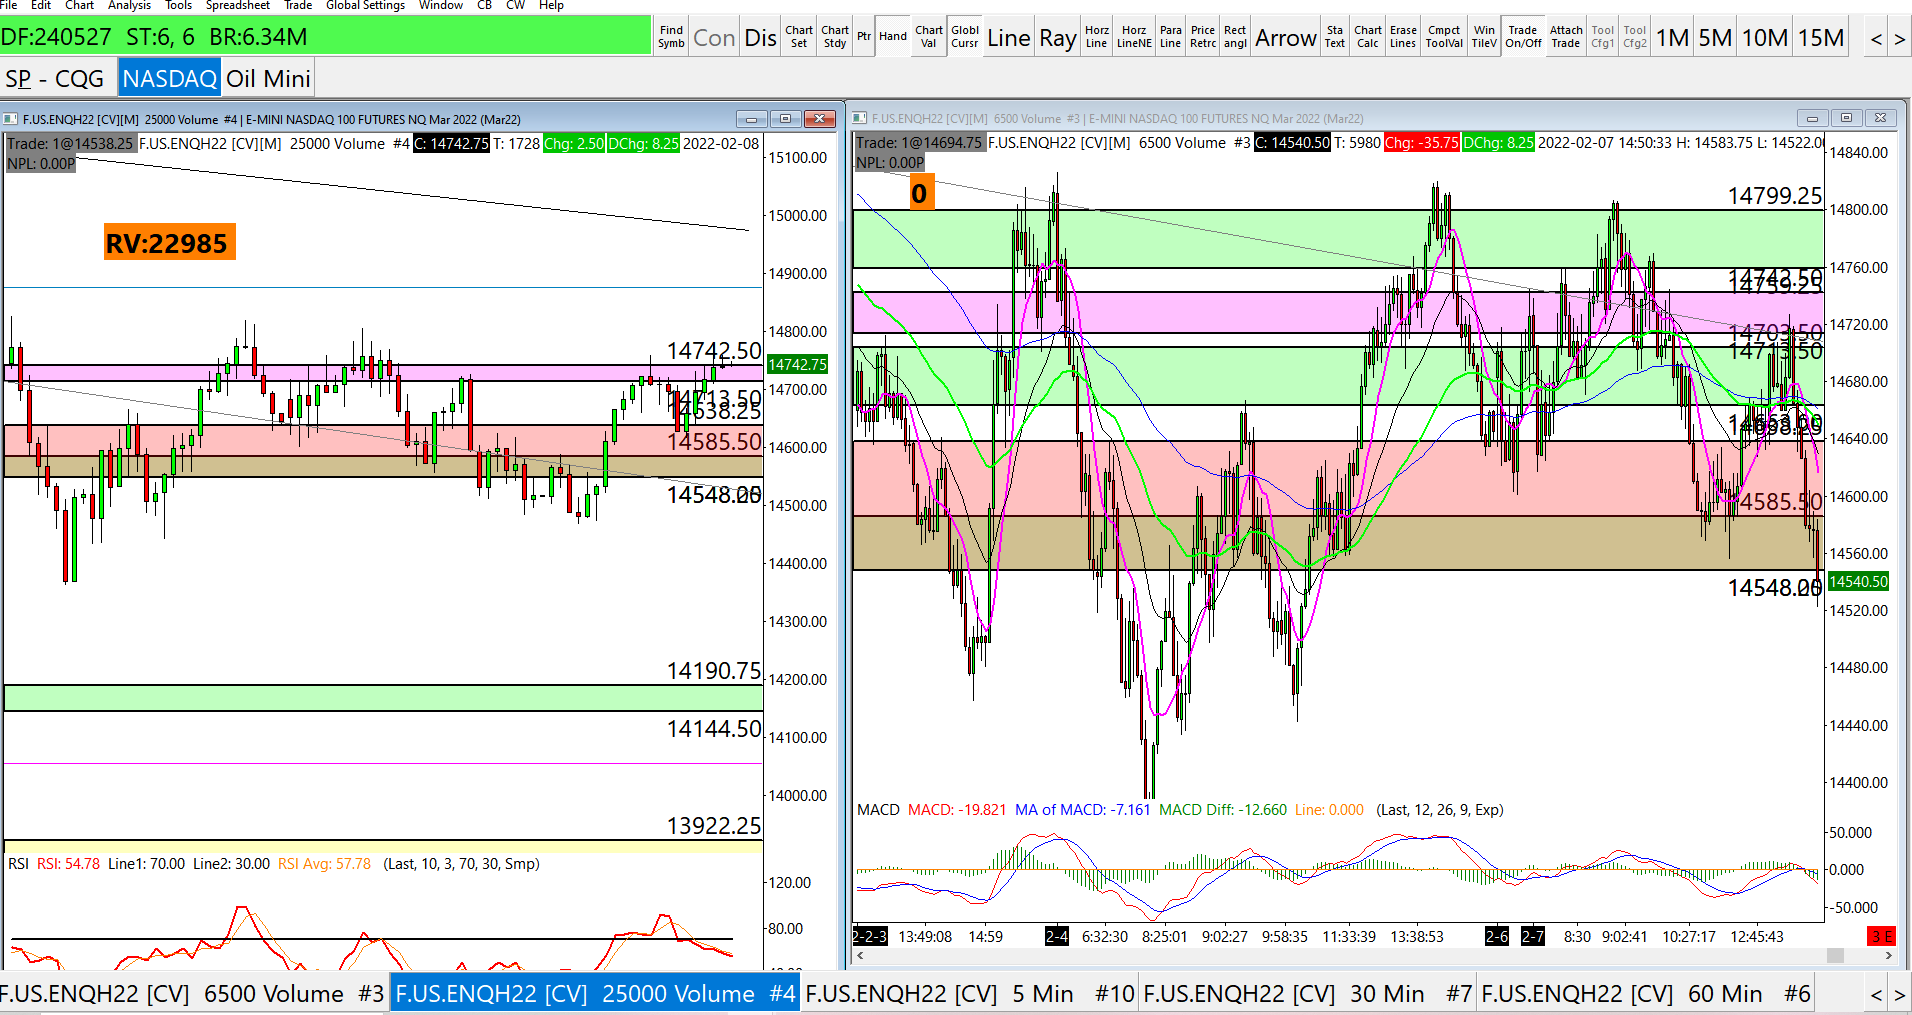Toggle Cmpct ToolVal compact tool values
This screenshot has width=1912, height=1015.
click(1444, 37)
